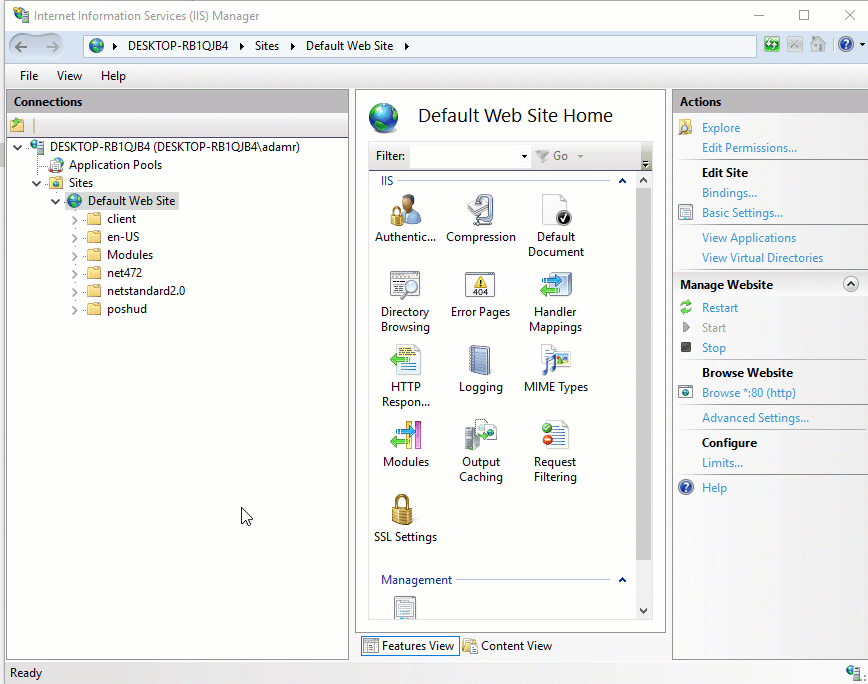868x684 pixels.
Task: Click the DESKTOP-RB1QJB4 breadcrumb in address bar
Action: tap(178, 46)
